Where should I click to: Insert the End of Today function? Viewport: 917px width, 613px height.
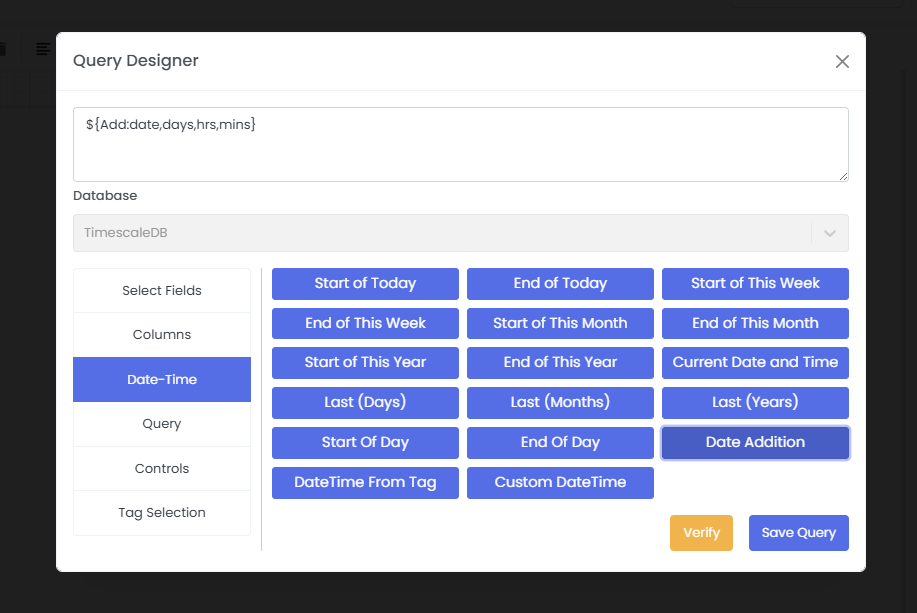[x=560, y=284]
